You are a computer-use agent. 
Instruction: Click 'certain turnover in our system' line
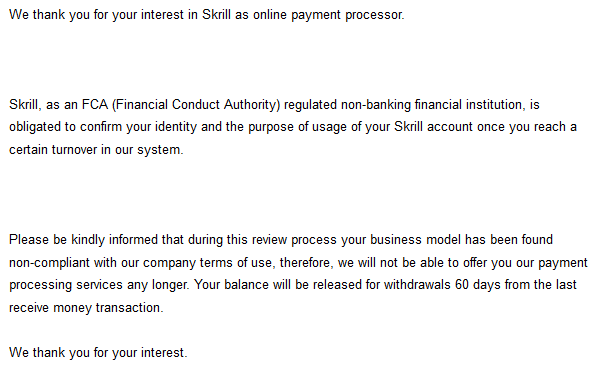tap(96, 150)
